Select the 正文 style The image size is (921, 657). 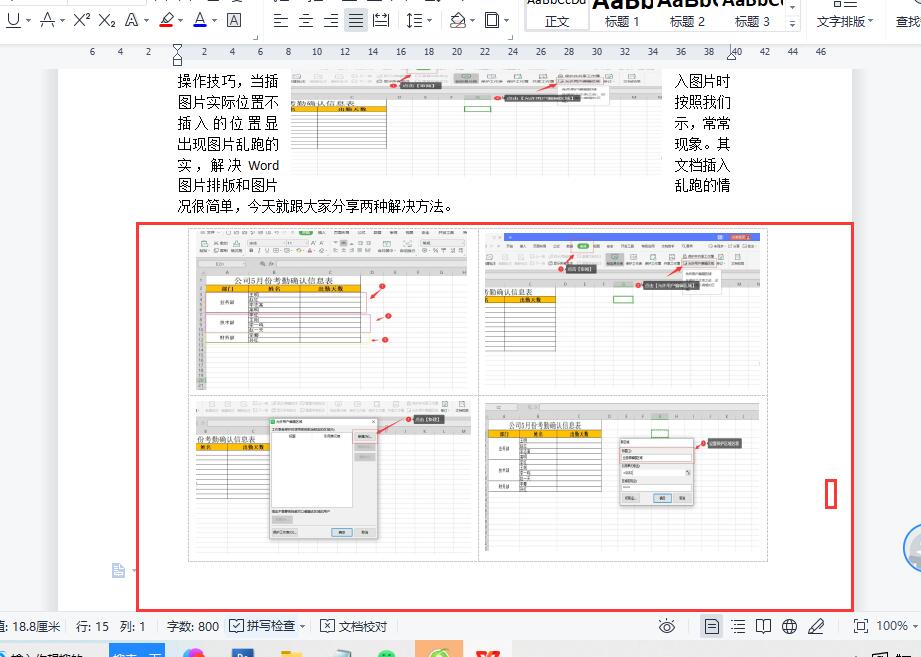(x=557, y=15)
